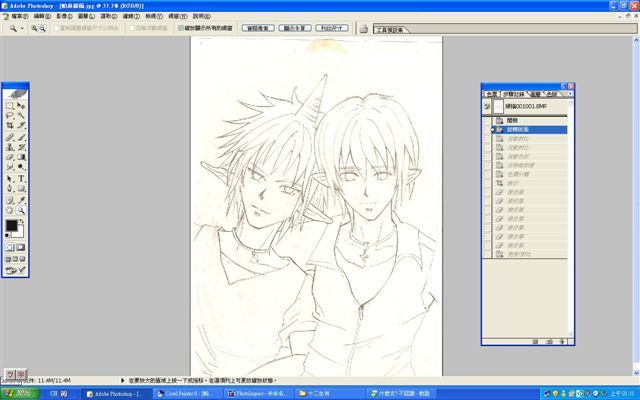Create new snapshot from History panel bottom

(549, 342)
